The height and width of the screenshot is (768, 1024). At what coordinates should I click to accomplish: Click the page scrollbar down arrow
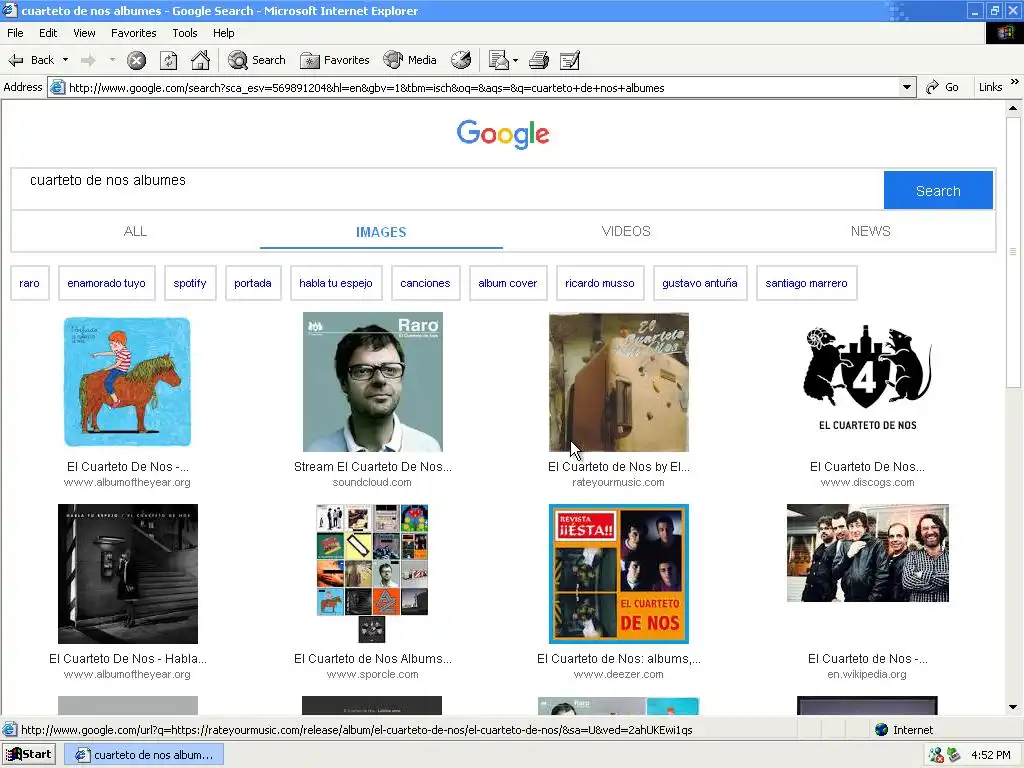coord(1013,707)
